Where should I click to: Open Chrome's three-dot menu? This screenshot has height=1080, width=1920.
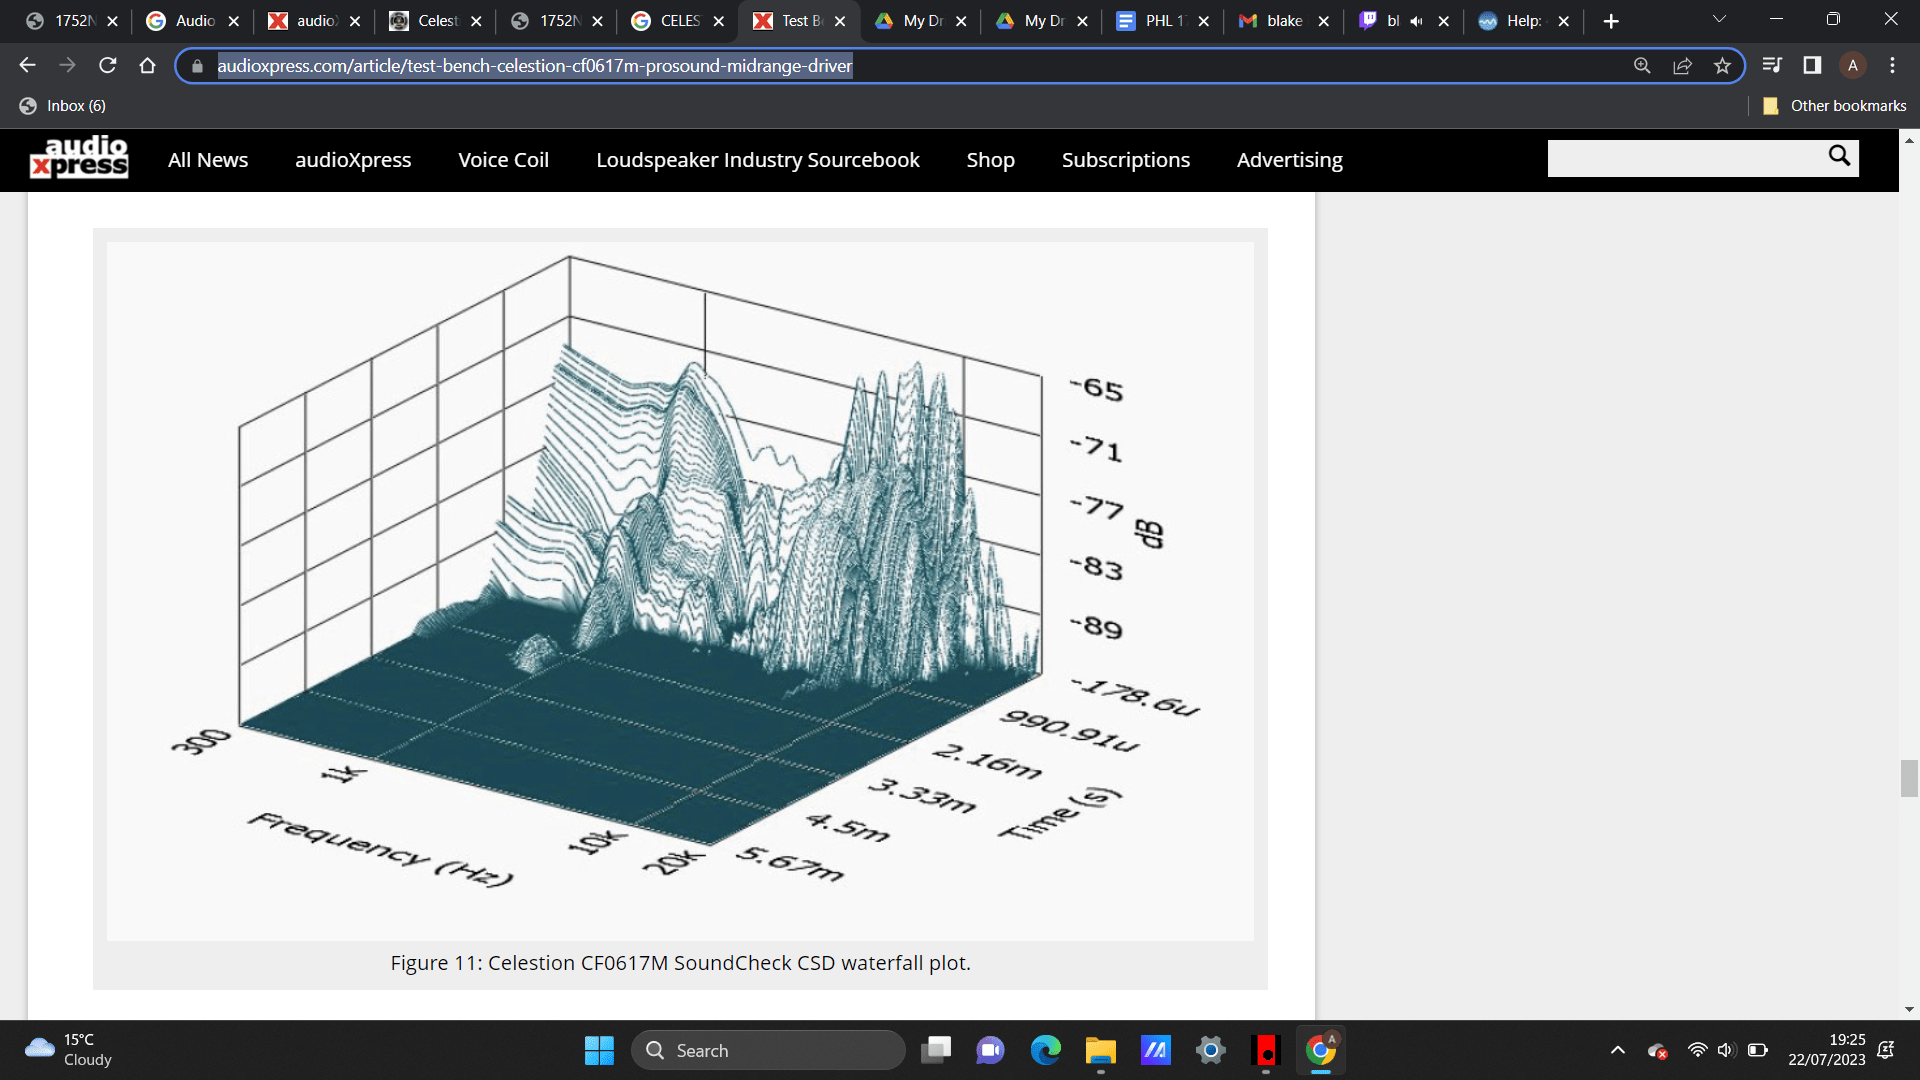click(x=1892, y=65)
